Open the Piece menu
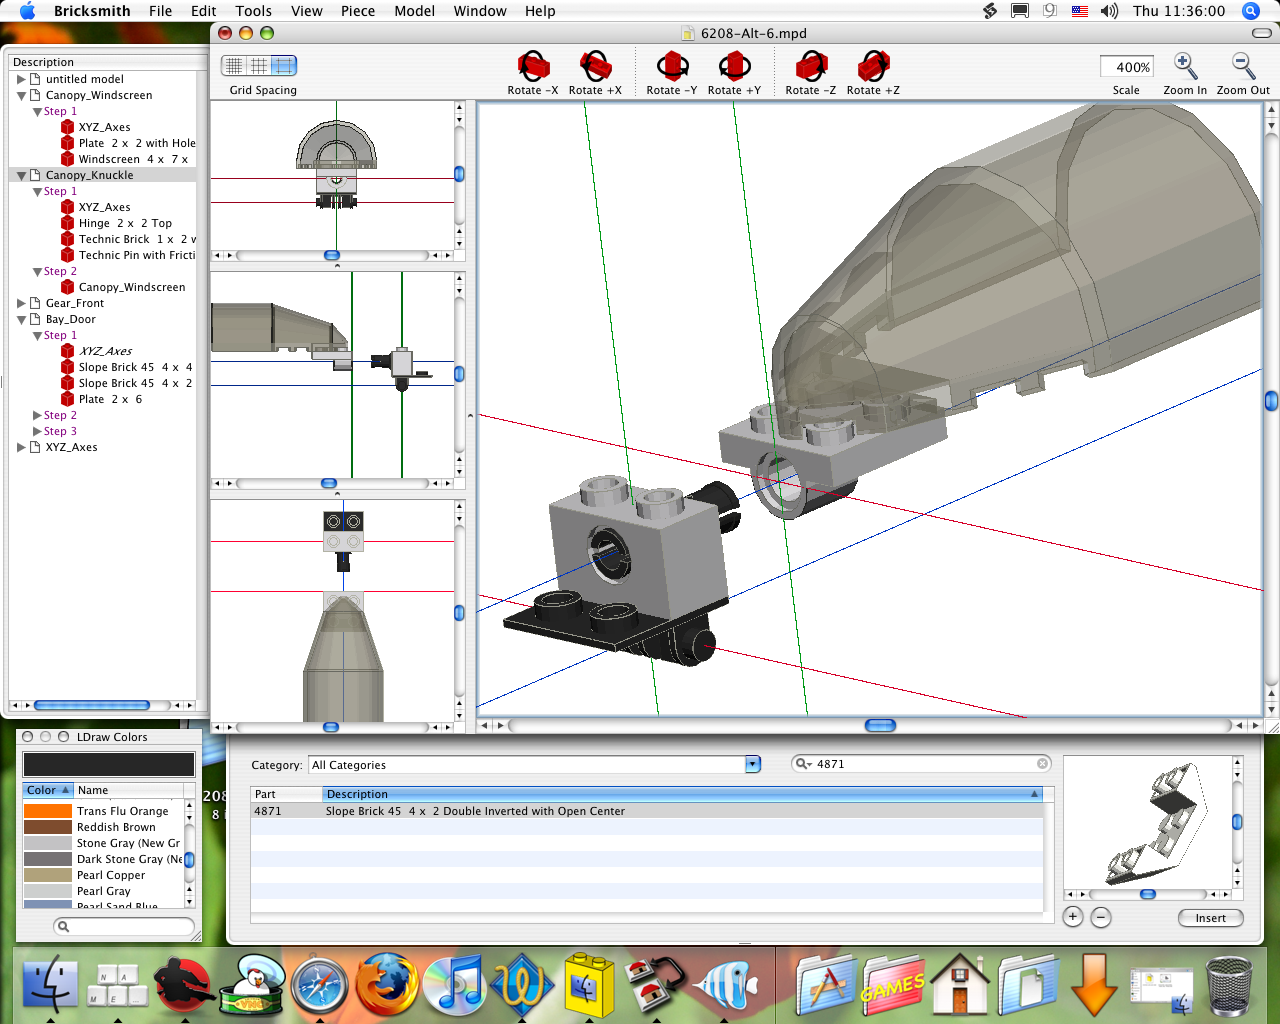The width and height of the screenshot is (1280, 1024). pyautogui.click(x=357, y=11)
